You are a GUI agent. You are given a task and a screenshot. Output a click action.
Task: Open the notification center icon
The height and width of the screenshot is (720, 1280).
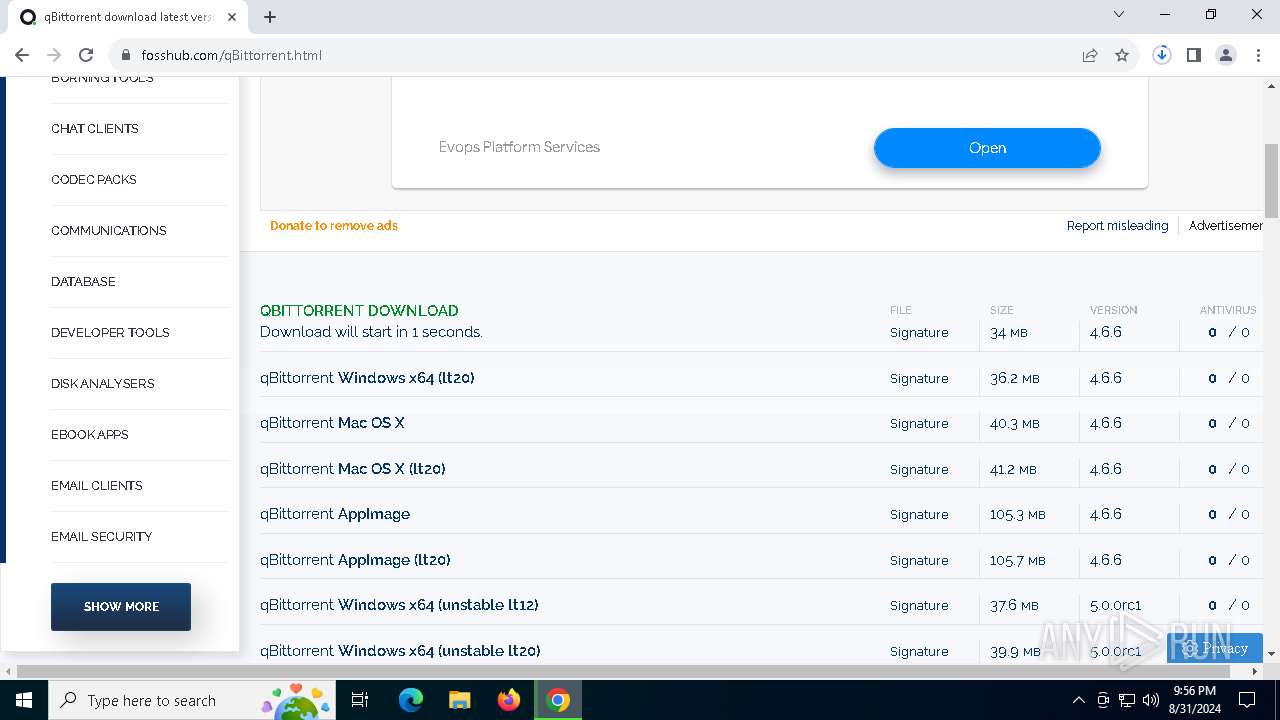pos(1247,700)
